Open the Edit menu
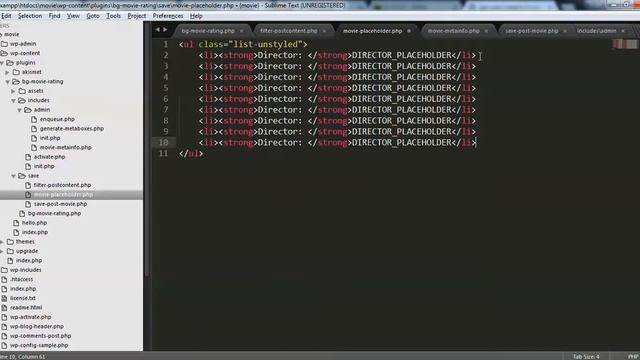 [x=6, y=16]
